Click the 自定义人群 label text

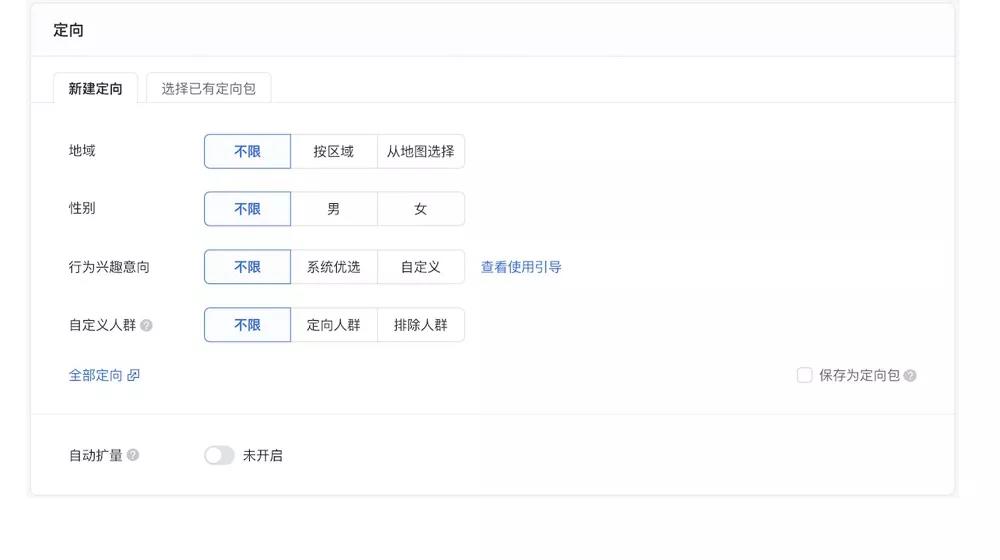coord(103,325)
